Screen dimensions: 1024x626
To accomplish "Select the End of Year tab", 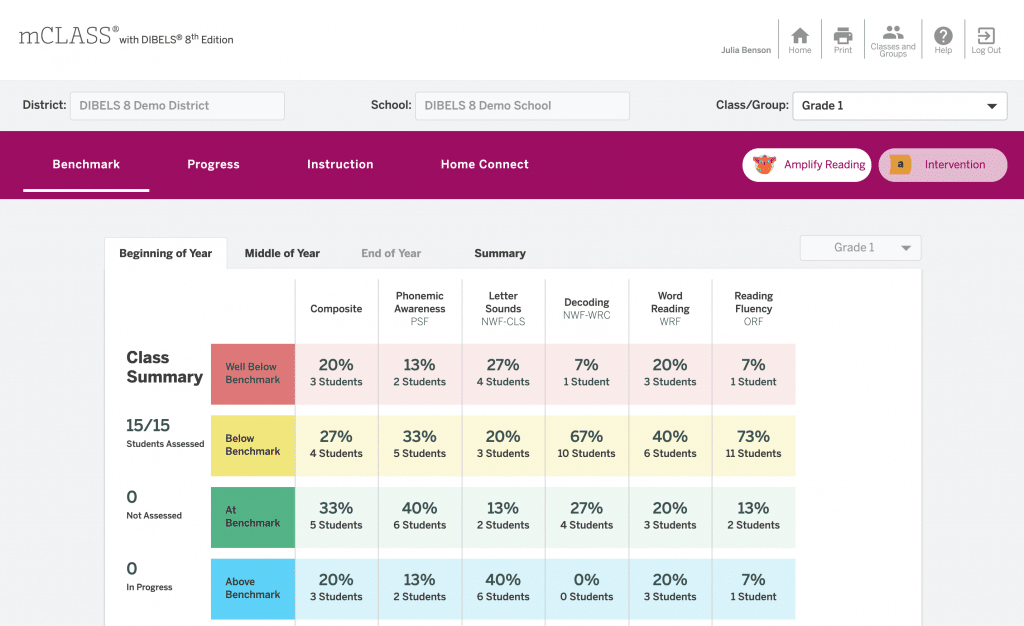I will point(391,253).
